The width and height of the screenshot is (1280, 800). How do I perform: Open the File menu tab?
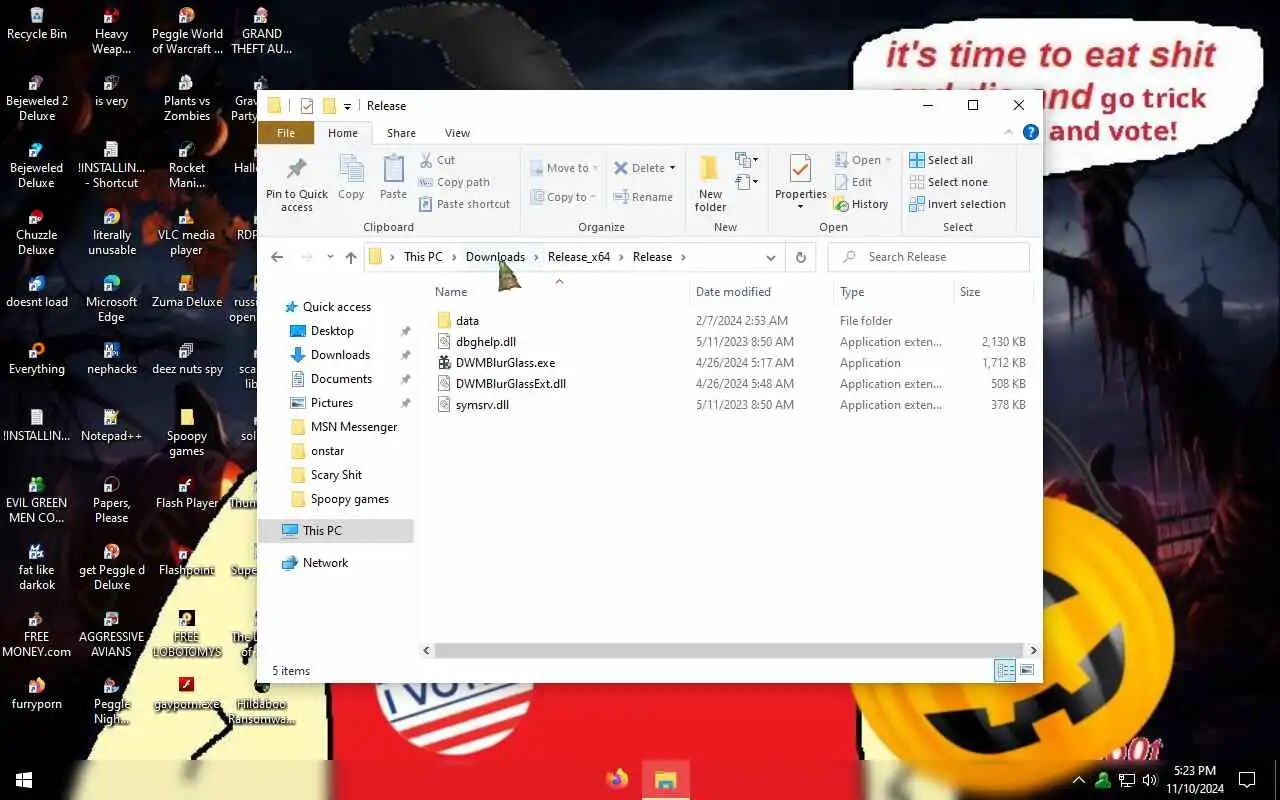[286, 133]
